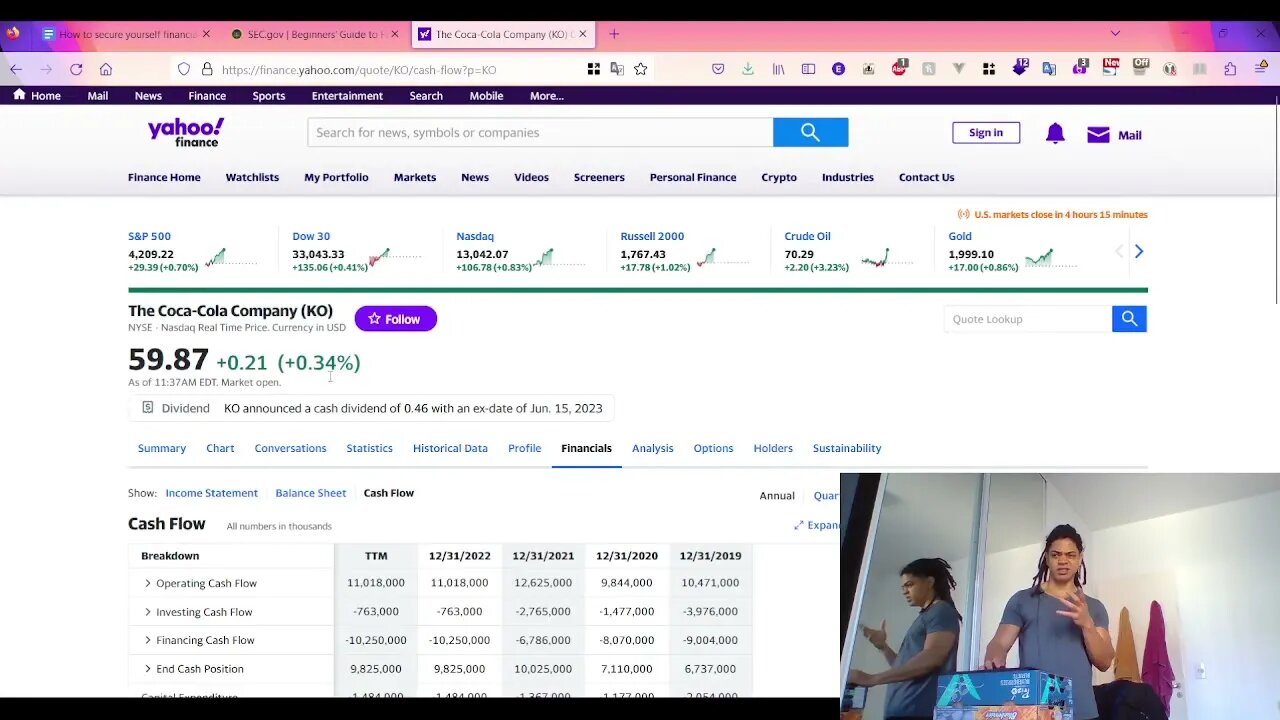Open the Chart tab
1280x720 pixels.
pos(220,448)
